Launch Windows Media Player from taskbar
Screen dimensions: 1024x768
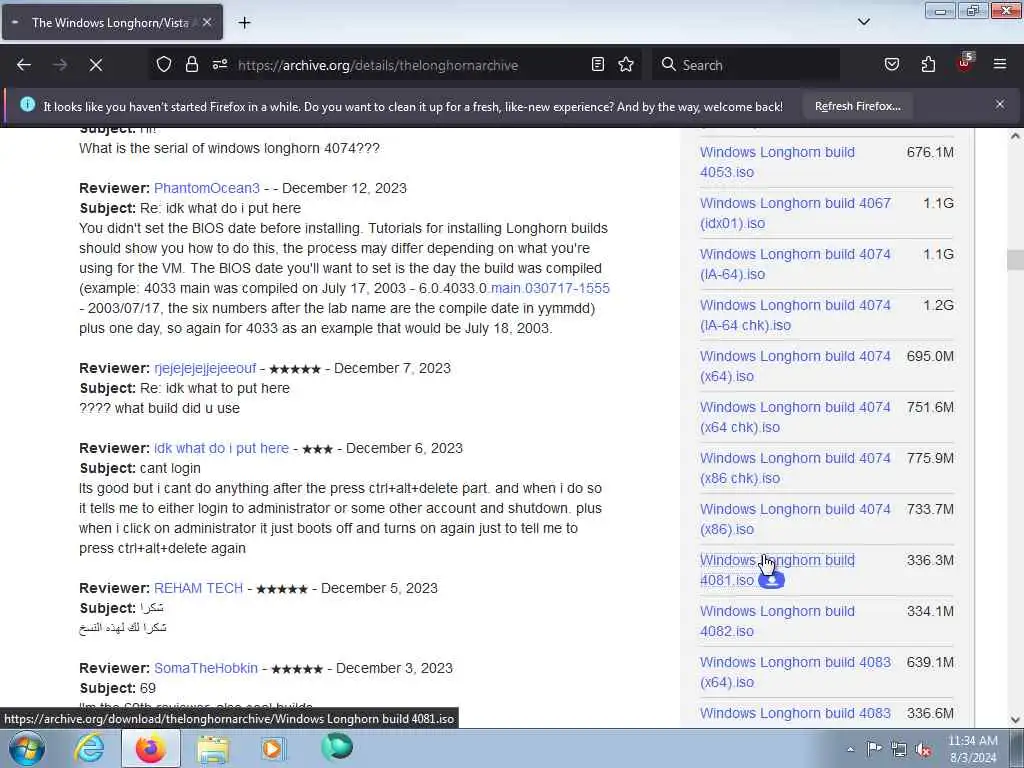click(274, 748)
